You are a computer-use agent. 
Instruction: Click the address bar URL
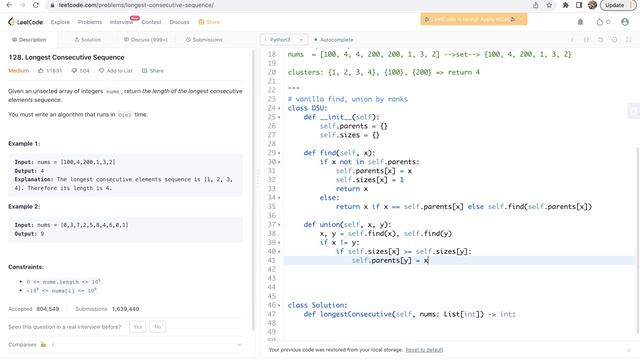[x=136, y=5]
